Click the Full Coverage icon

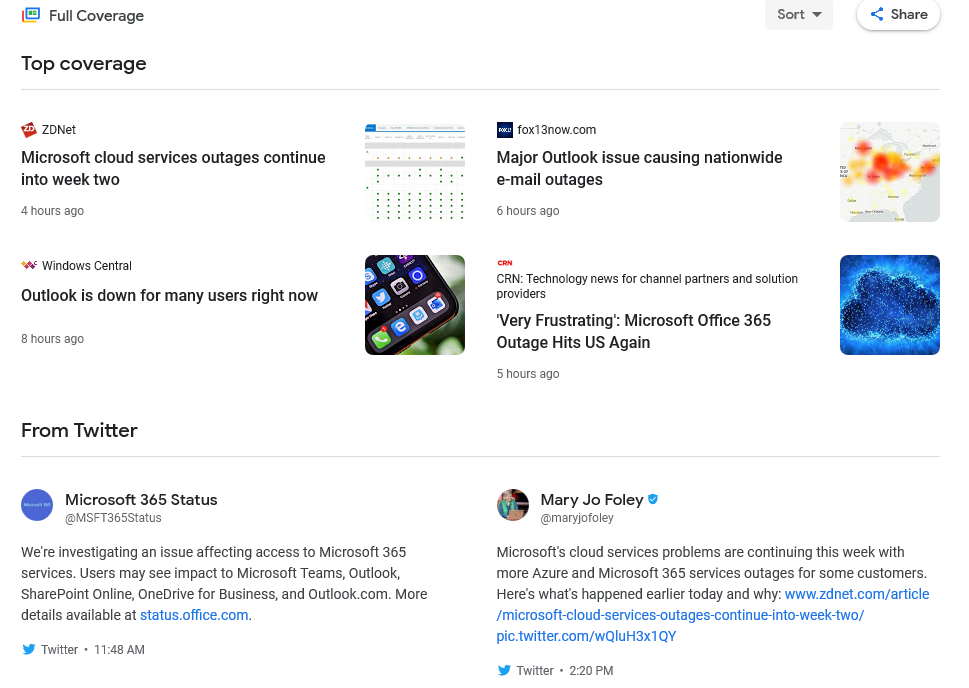click(x=31, y=15)
